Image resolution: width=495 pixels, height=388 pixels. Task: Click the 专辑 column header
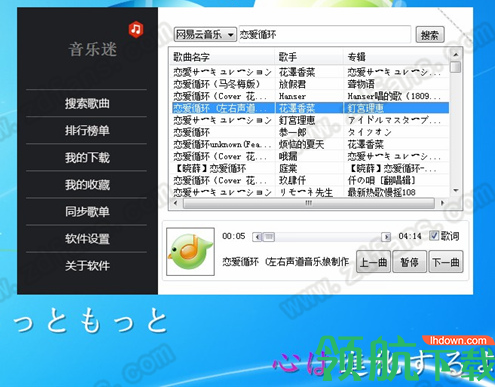396,57
